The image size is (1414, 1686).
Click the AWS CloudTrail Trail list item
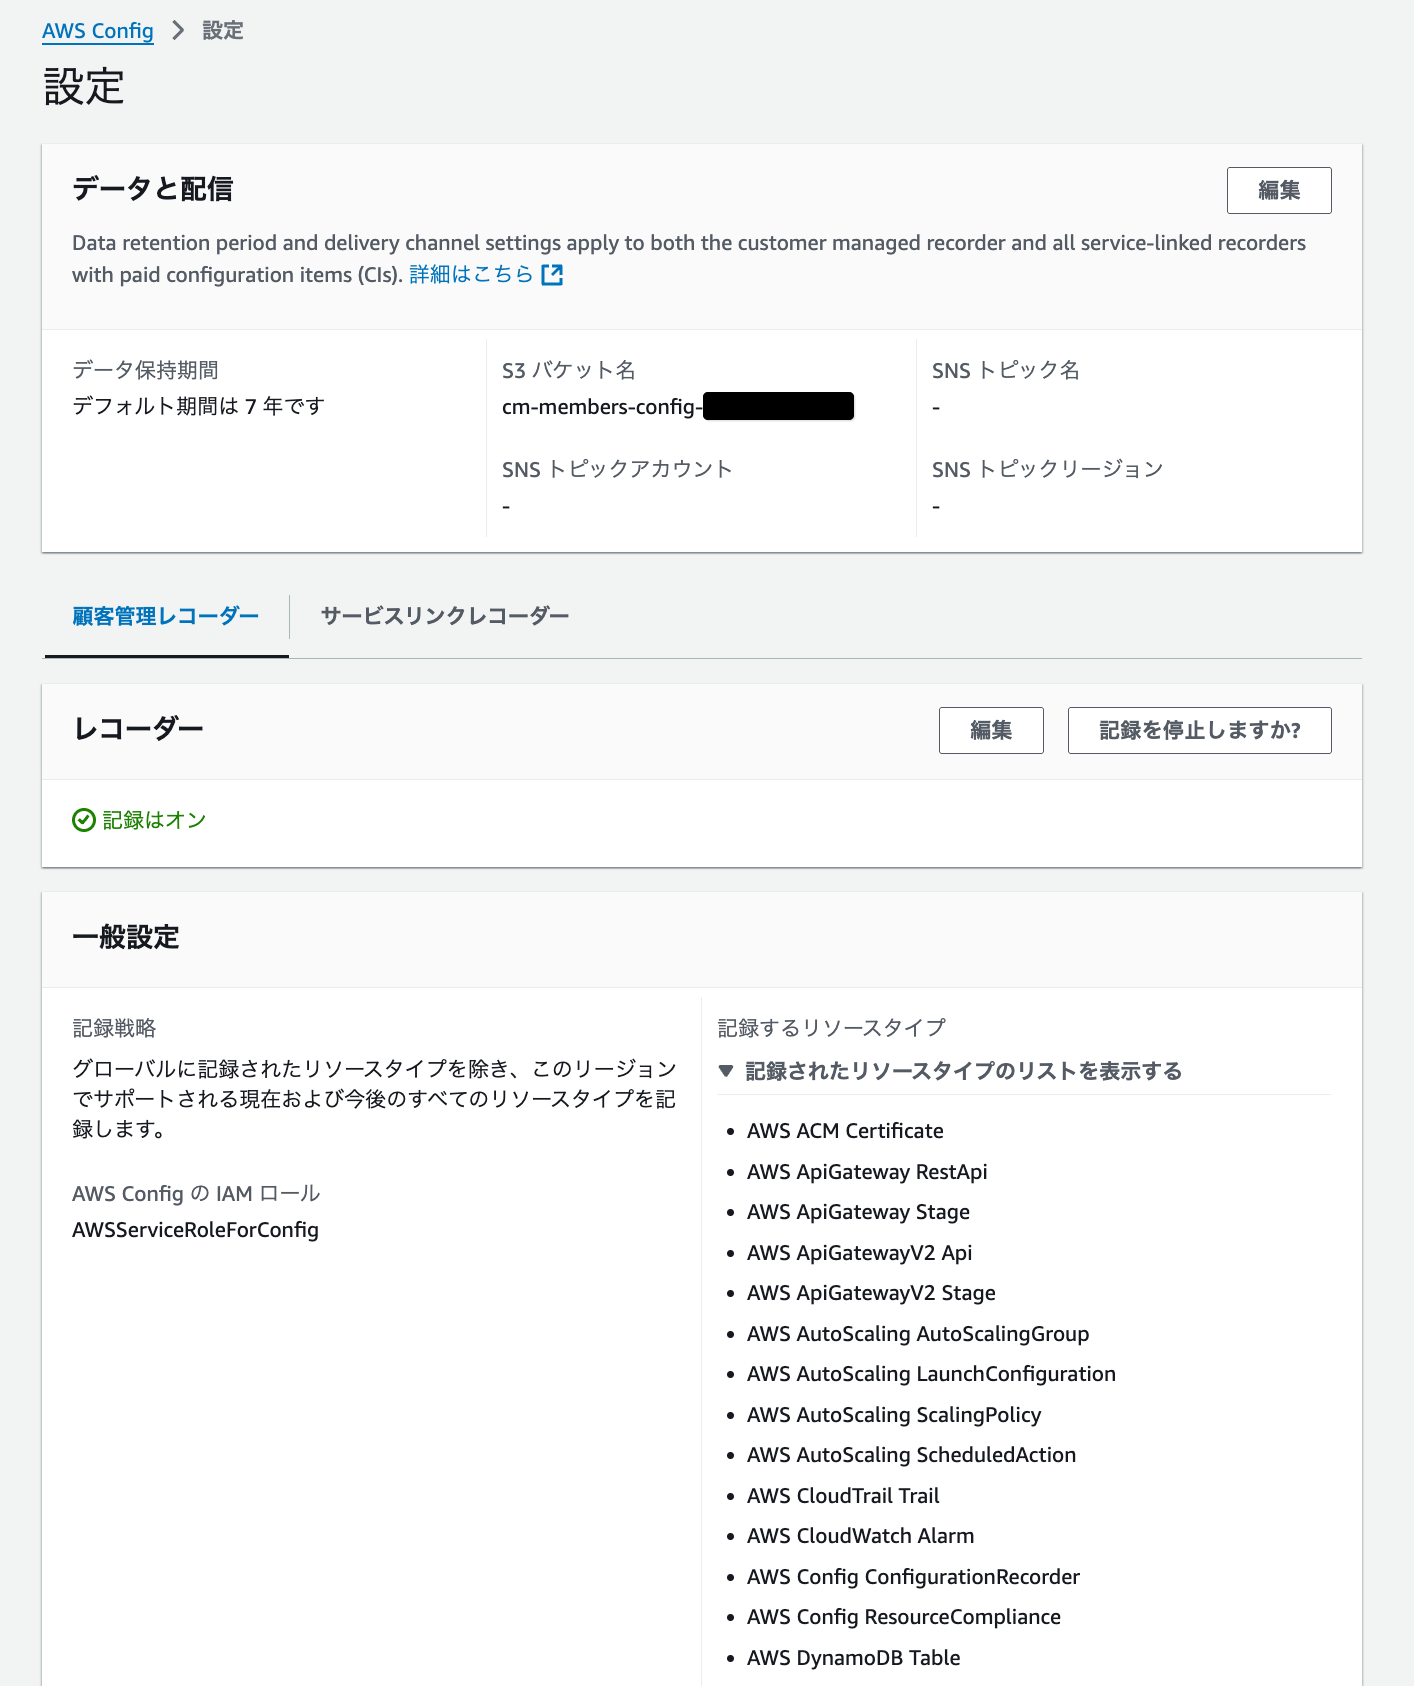coord(843,1496)
